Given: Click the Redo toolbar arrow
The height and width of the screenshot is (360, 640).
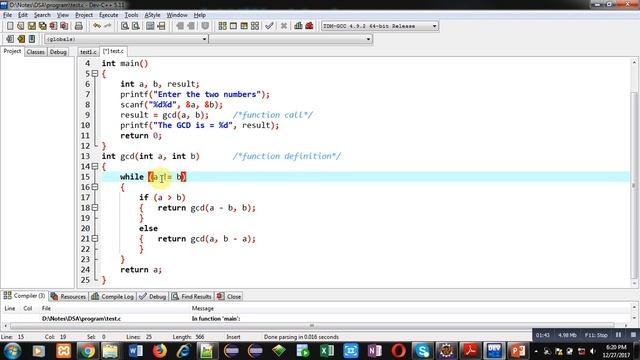Looking at the screenshot, I should point(108,26).
